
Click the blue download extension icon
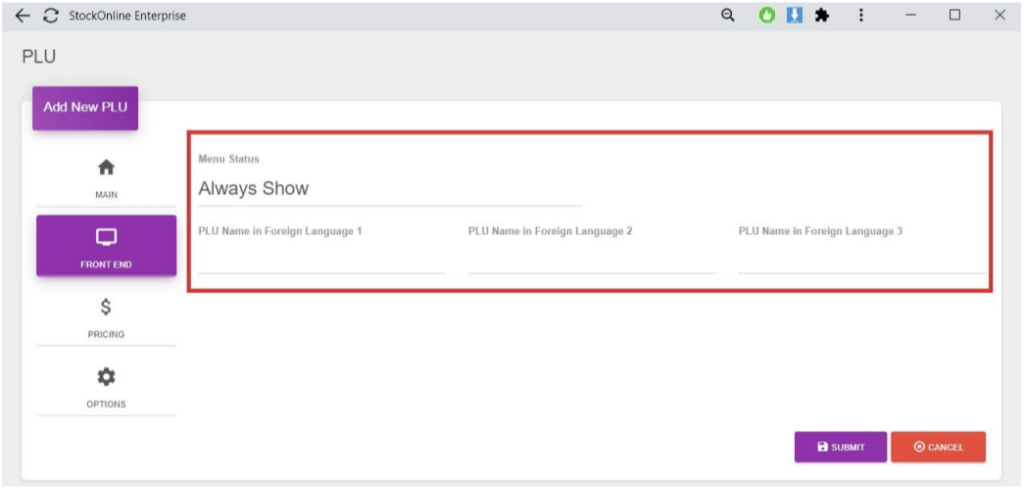tap(794, 16)
